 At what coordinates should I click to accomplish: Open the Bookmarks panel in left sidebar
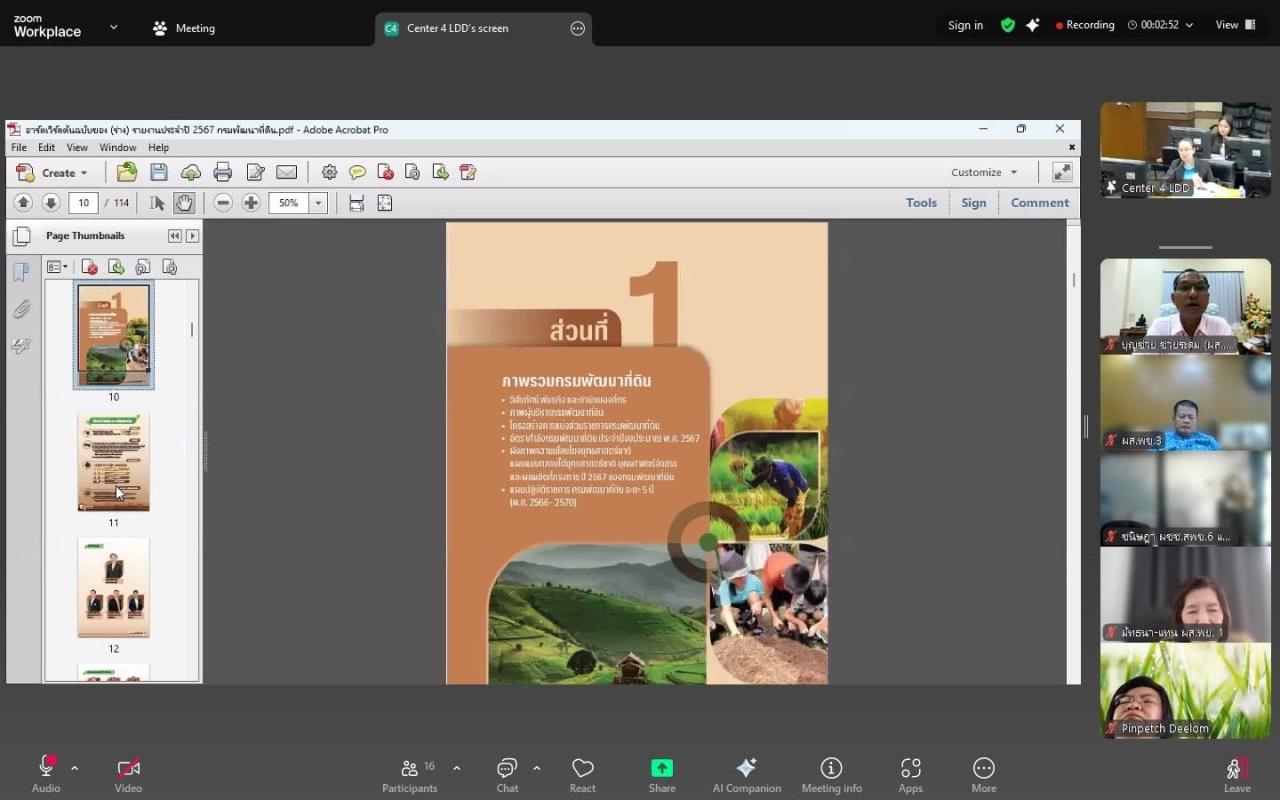click(x=21, y=273)
